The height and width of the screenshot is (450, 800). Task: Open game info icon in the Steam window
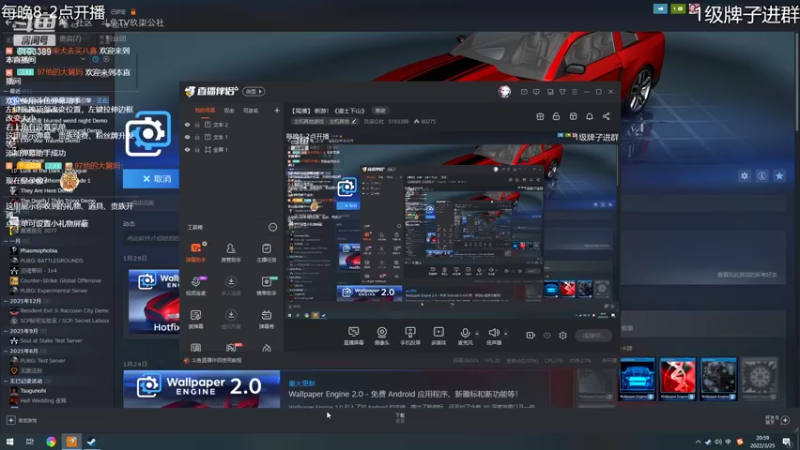click(762, 176)
